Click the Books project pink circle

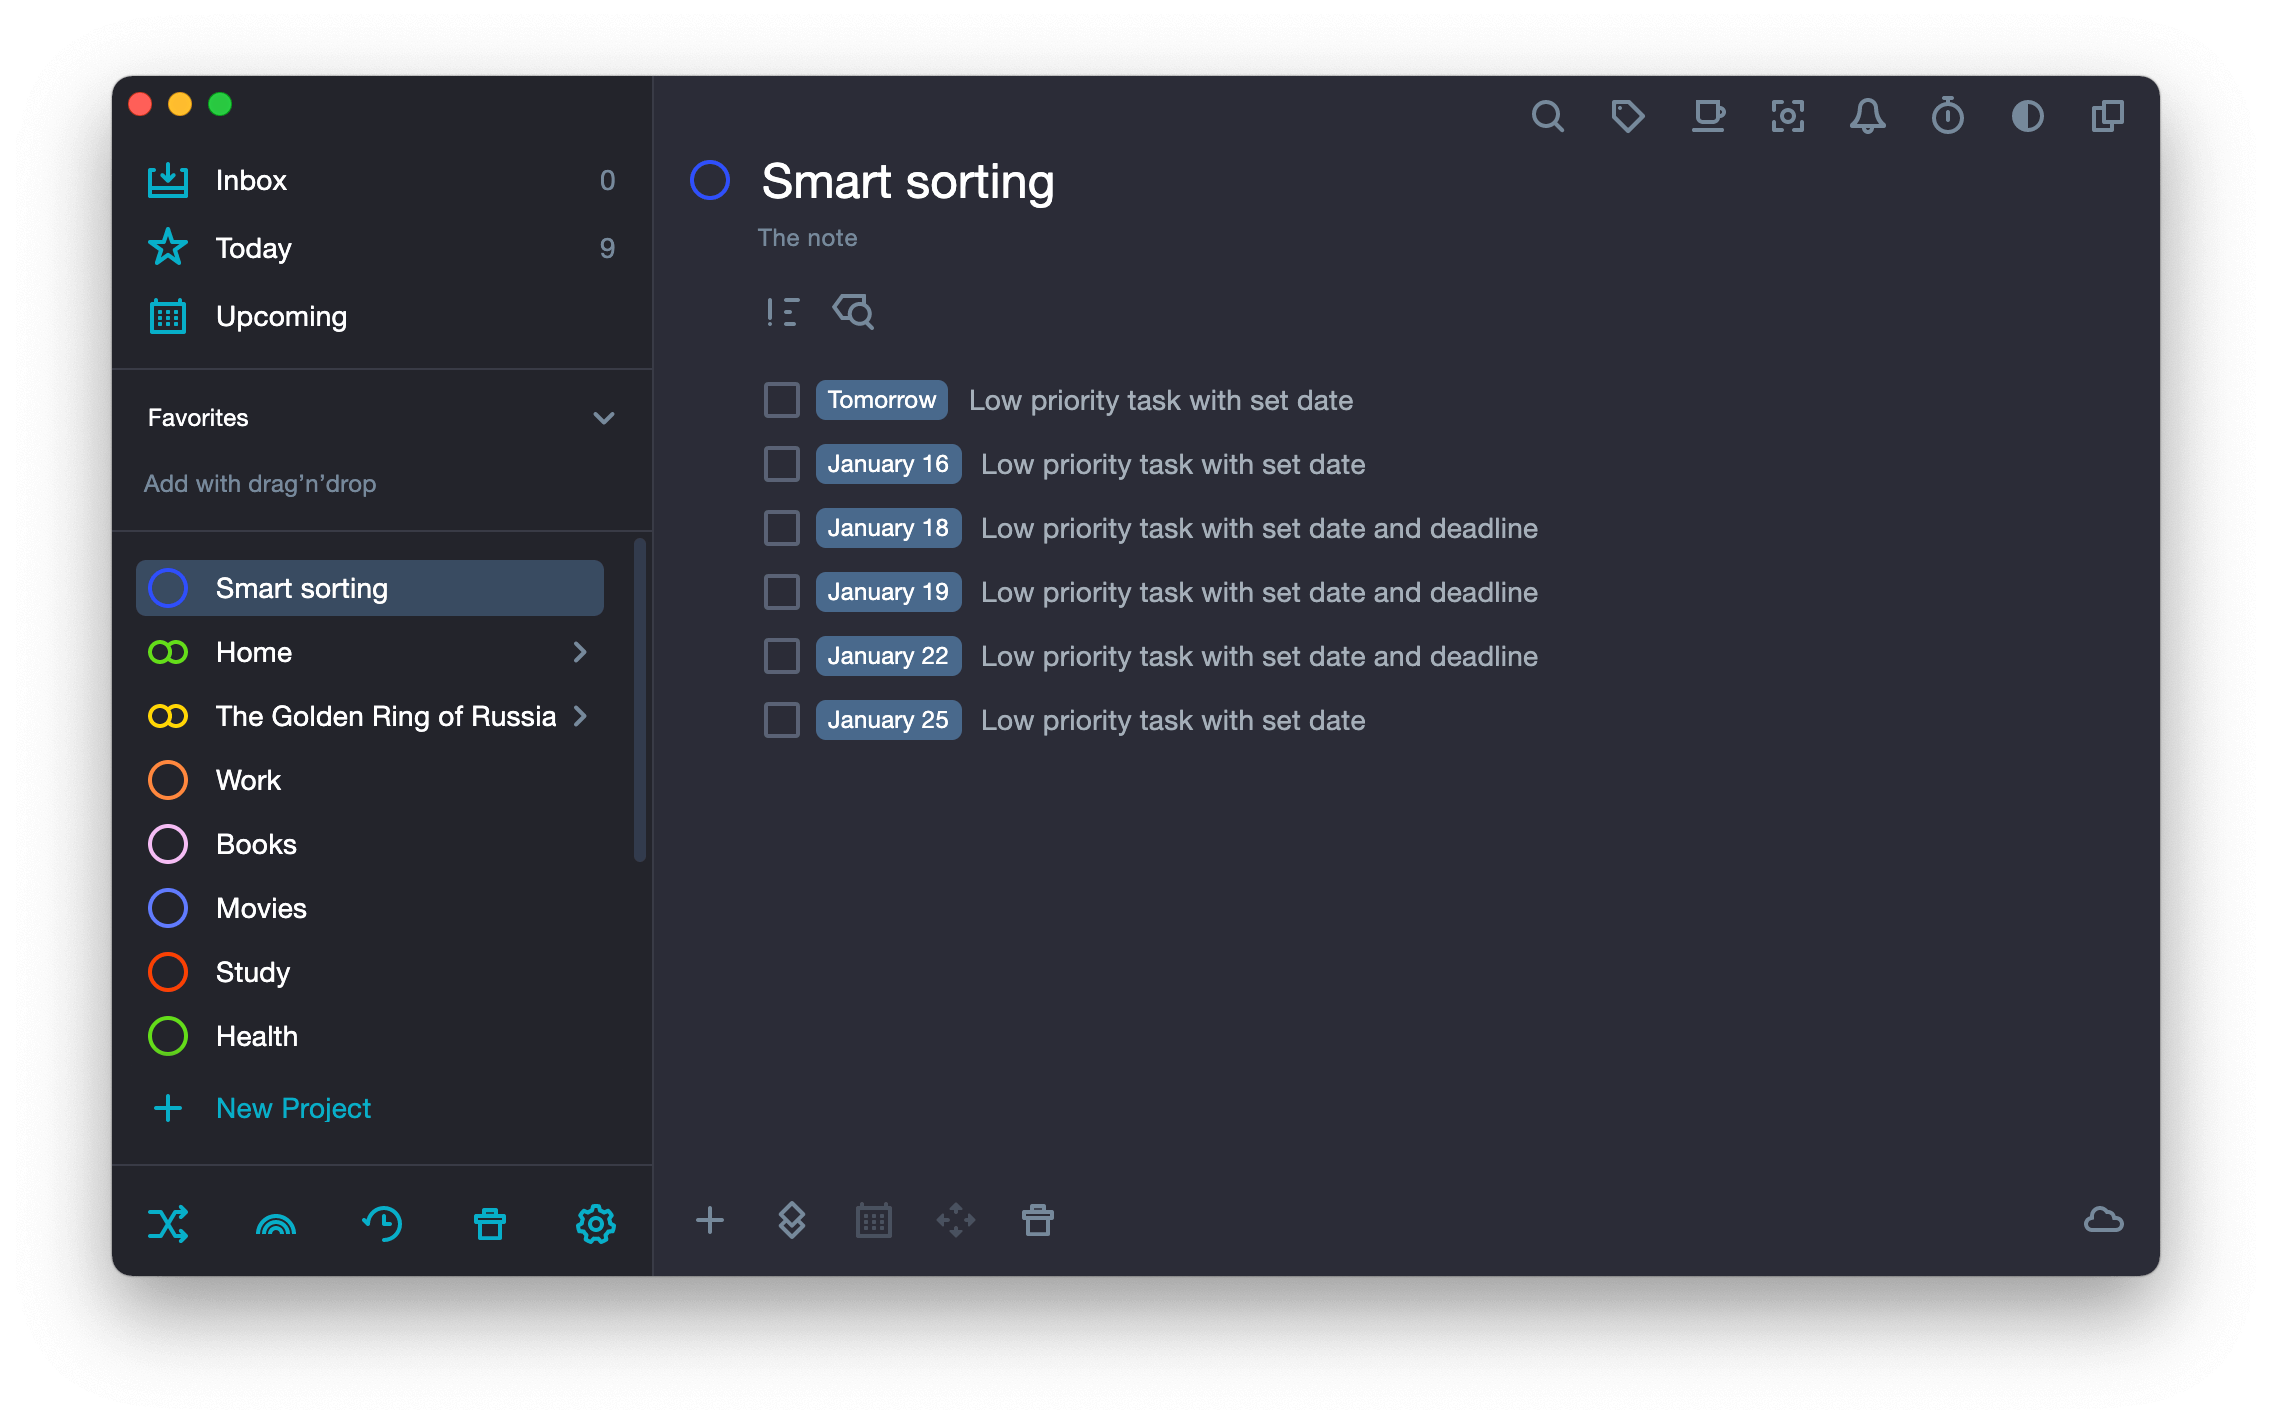tap(168, 844)
